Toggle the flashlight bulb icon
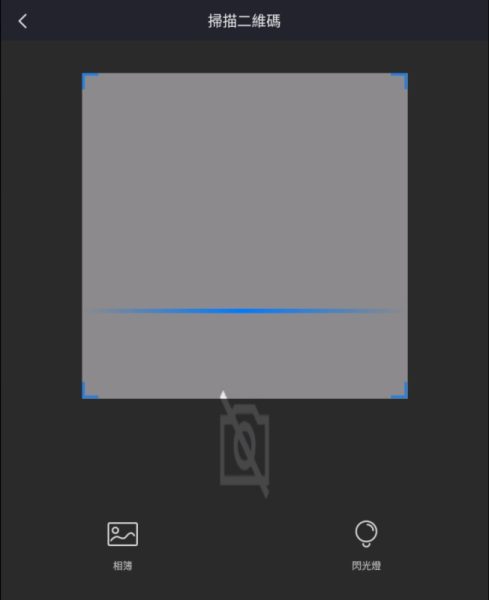 pos(366,533)
